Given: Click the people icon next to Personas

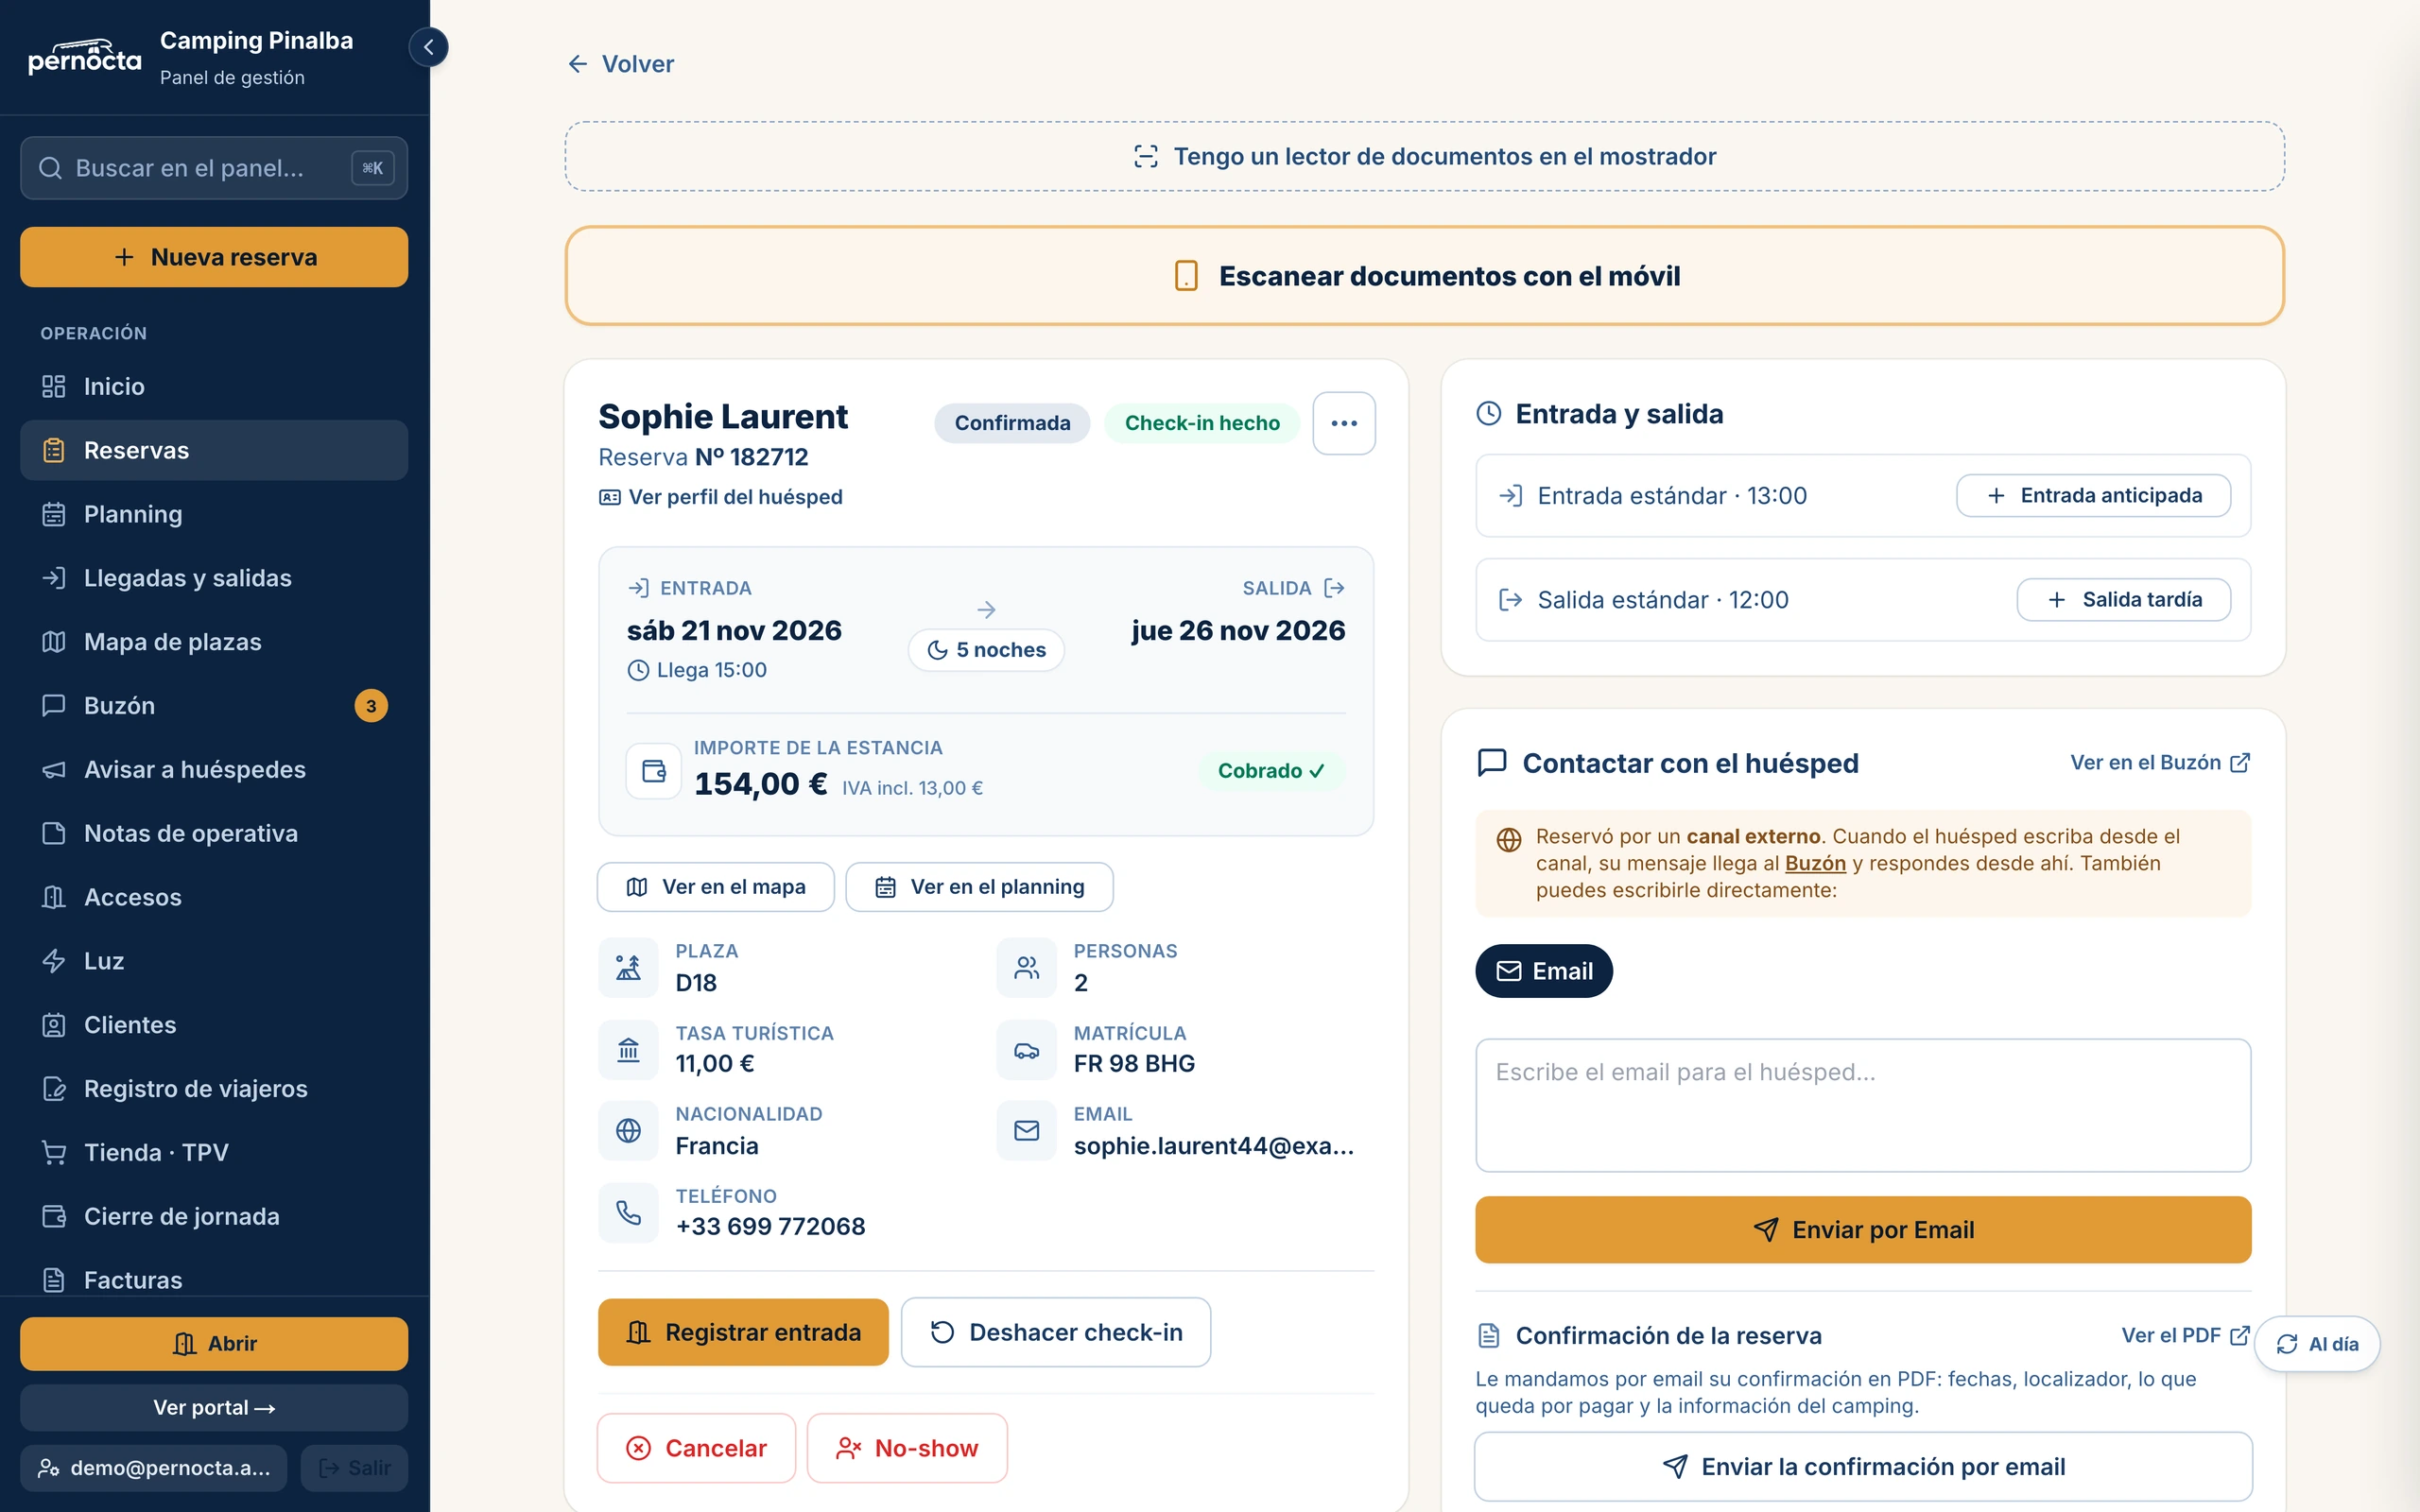Looking at the screenshot, I should 1026,967.
